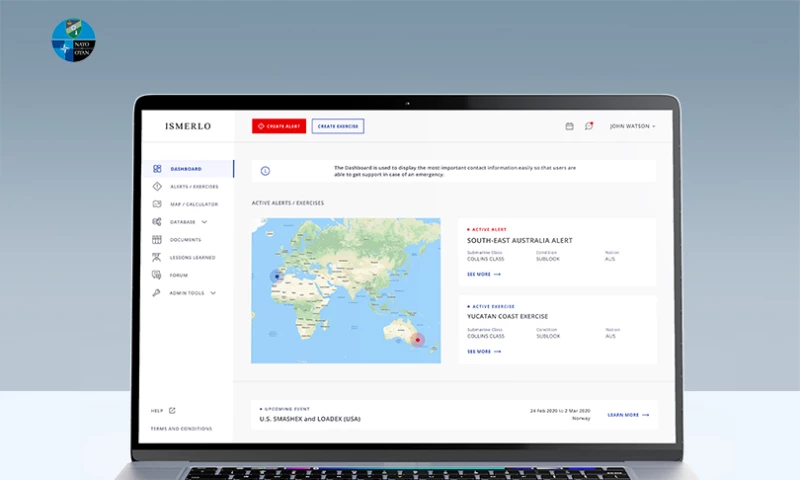Open the Documents sidebar icon
800x480 pixels.
157,240
